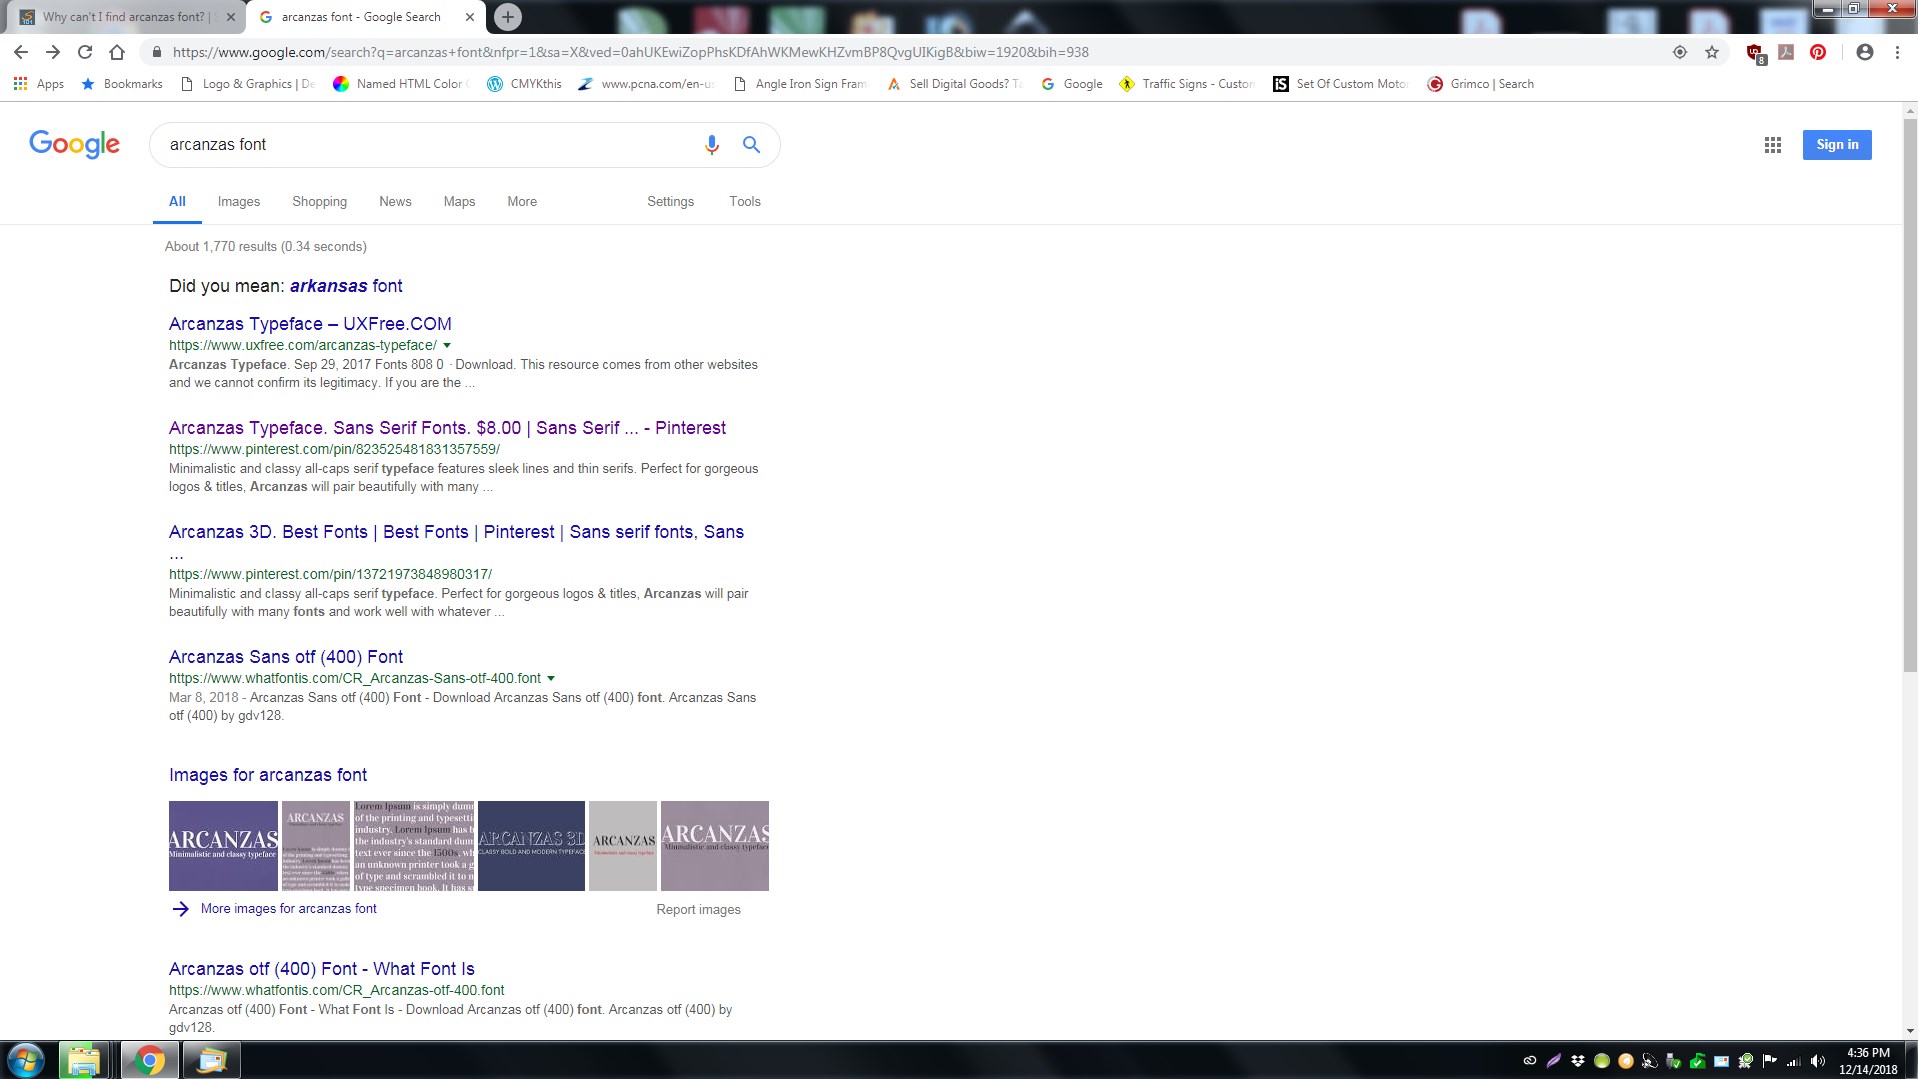Open the www.pcna.com bookmark
This screenshot has height=1079, width=1918.
646,84
